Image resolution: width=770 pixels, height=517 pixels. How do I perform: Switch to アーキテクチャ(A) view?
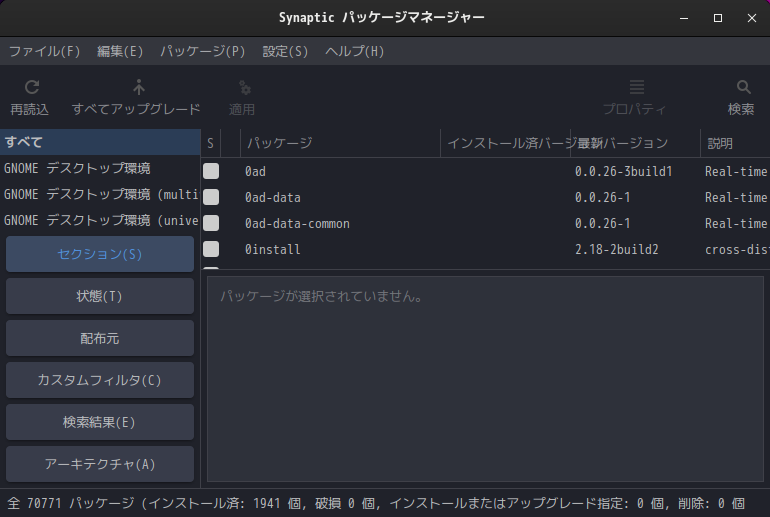point(100,464)
